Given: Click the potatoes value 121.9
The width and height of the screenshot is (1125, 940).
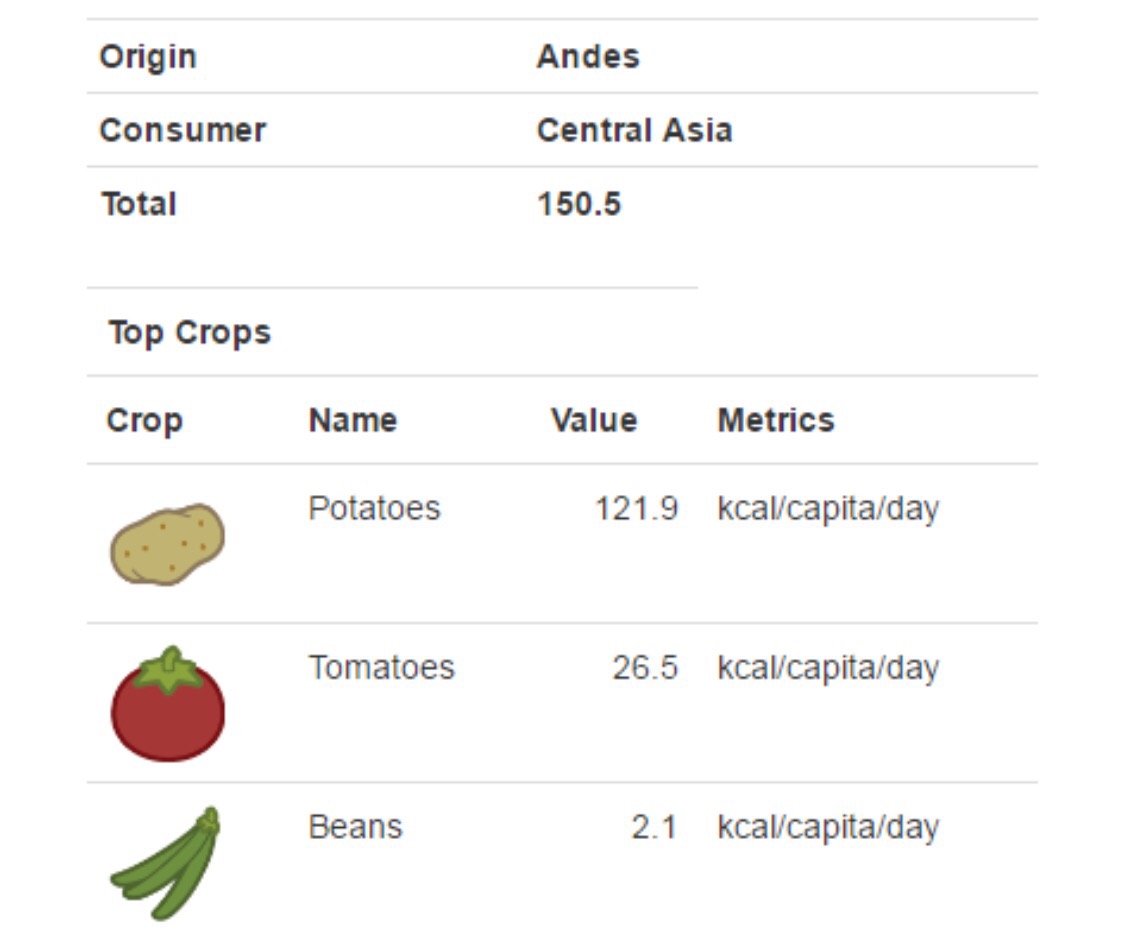Looking at the screenshot, I should 636,509.
